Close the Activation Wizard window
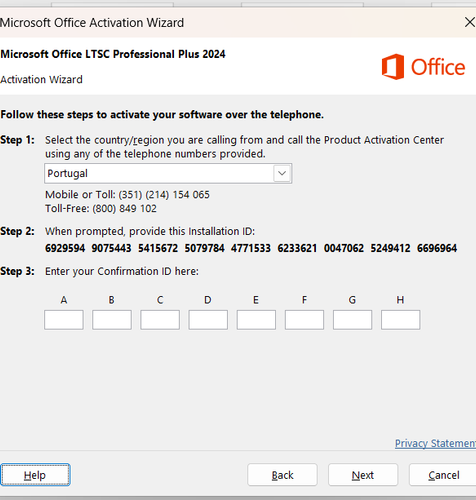 click(470, 22)
